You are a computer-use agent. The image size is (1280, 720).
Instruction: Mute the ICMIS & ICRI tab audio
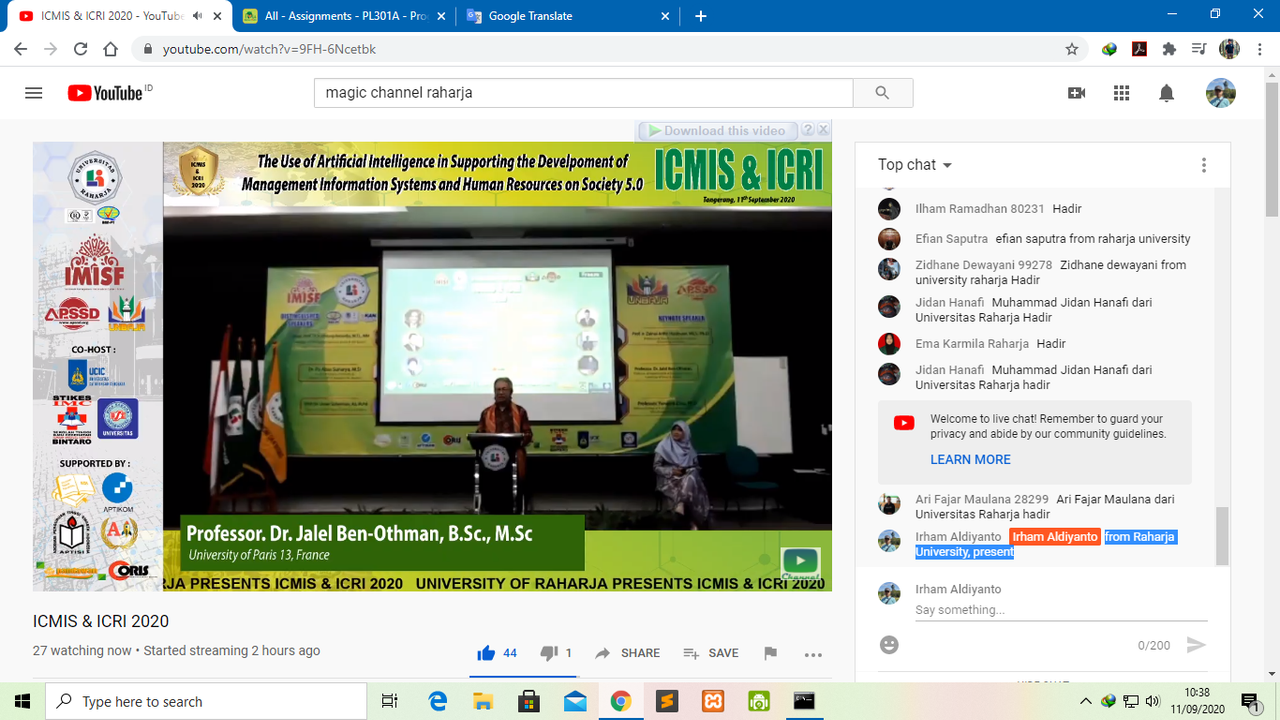(197, 16)
